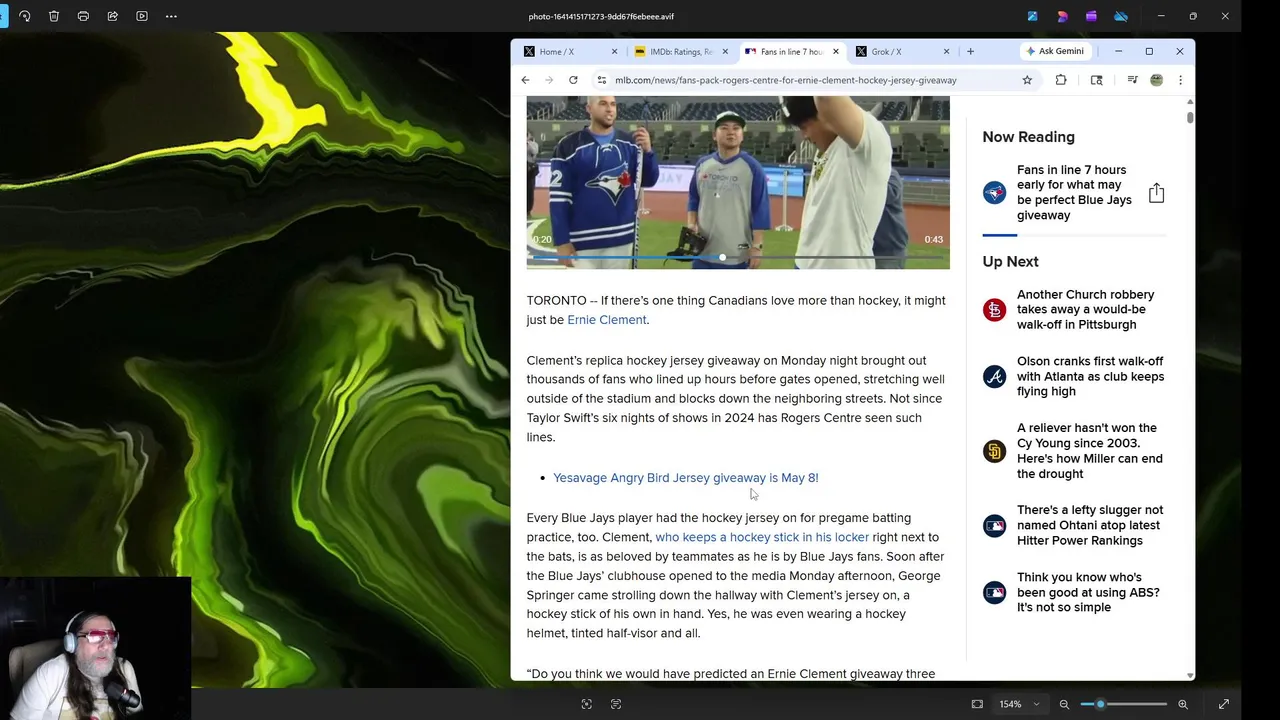This screenshot has height=720, width=1280.
Task: Click the zoom out magnifier
Action: point(1064,704)
